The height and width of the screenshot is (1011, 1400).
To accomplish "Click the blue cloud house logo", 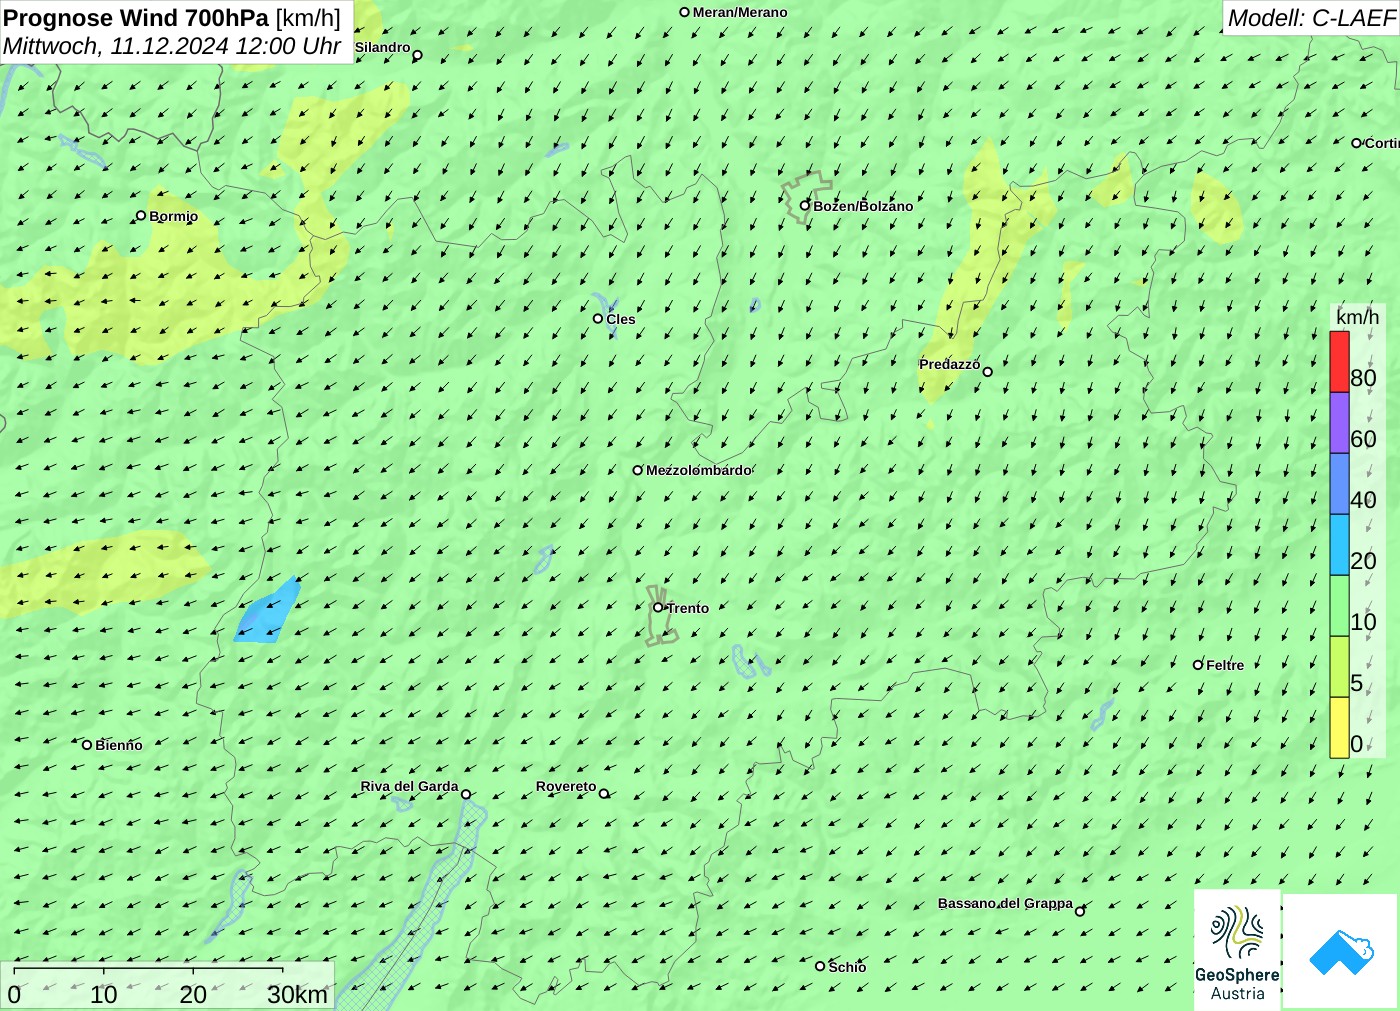I will (1341, 952).
